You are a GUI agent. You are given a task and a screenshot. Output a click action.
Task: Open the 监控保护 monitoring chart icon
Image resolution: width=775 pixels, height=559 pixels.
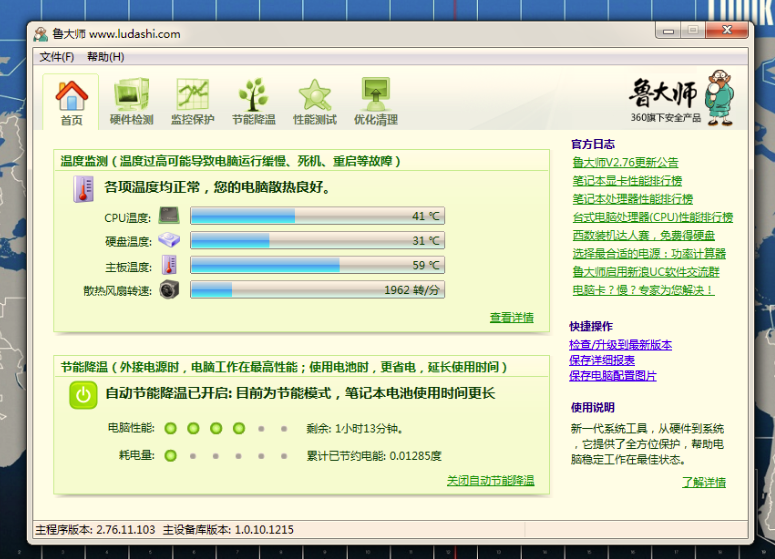tap(192, 94)
